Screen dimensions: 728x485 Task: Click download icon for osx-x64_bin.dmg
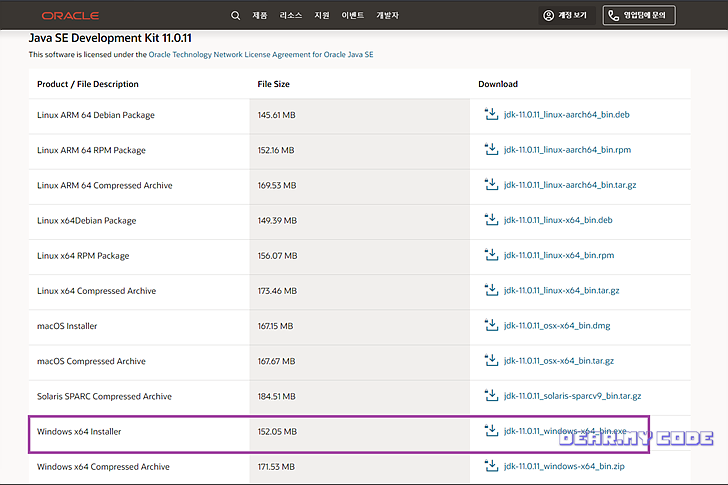(x=491, y=325)
